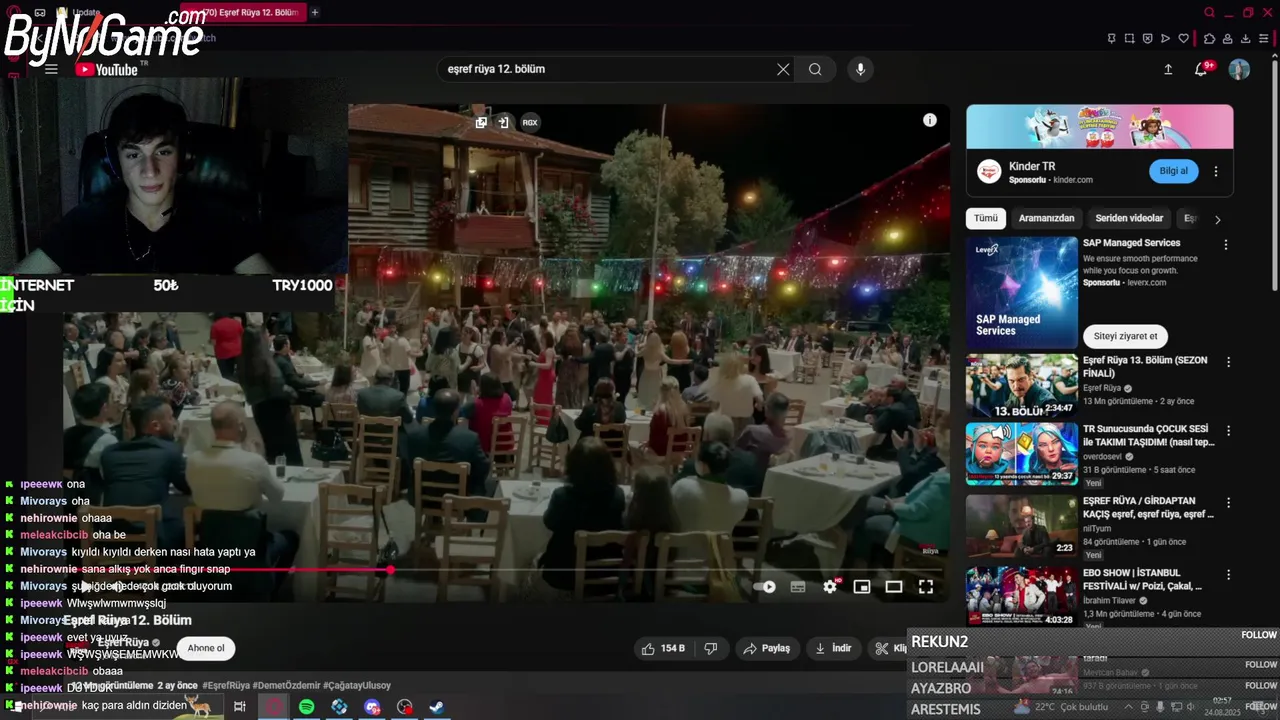
Task: Open a new browser tab with plus
Action: point(314,12)
